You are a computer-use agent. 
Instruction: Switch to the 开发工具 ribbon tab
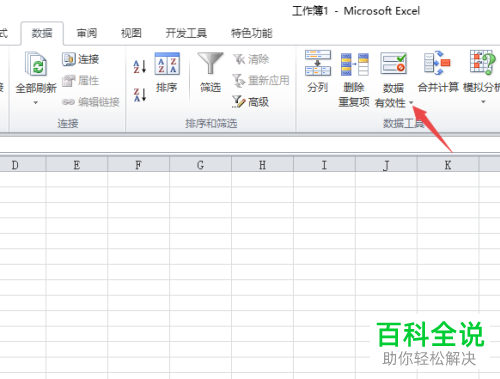[186, 33]
